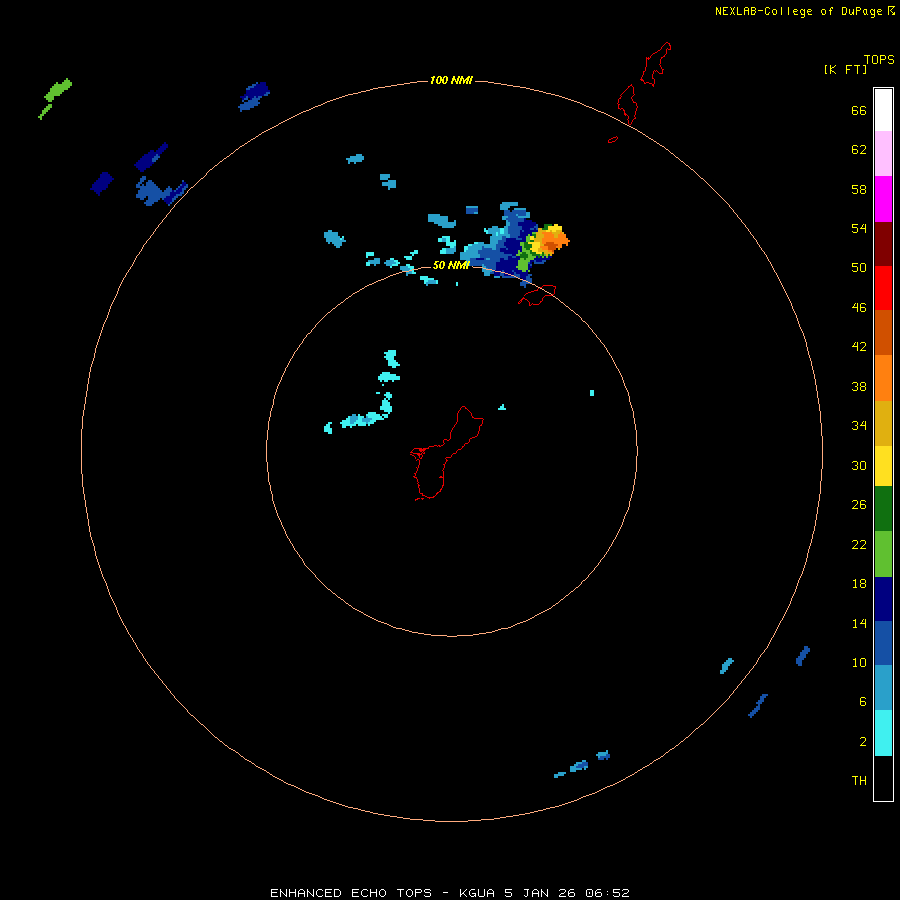Viewport: 900px width, 900px height.
Task: Click the legend value '30'
Action: [859, 465]
